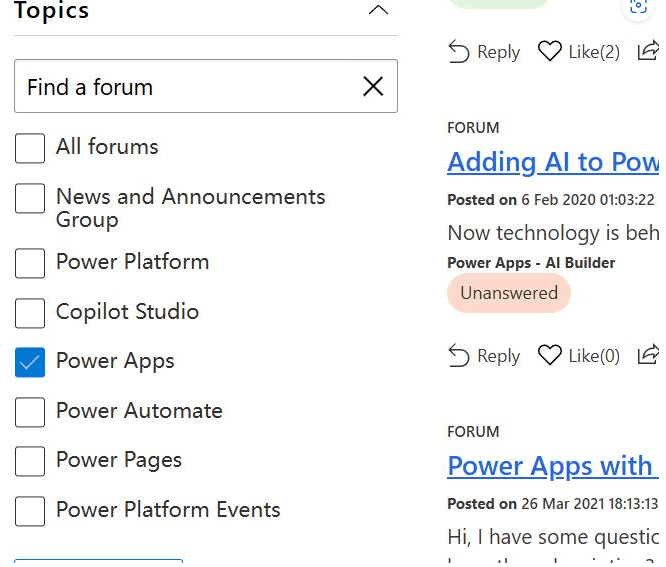
Task: Tick the Power Platform checkbox
Action: [x=30, y=263]
